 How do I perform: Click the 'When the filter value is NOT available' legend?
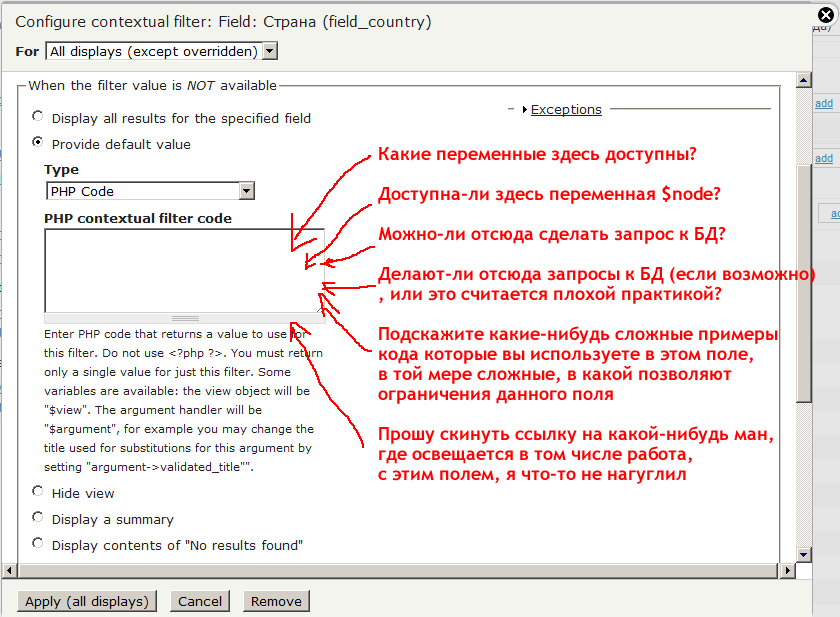click(x=152, y=86)
